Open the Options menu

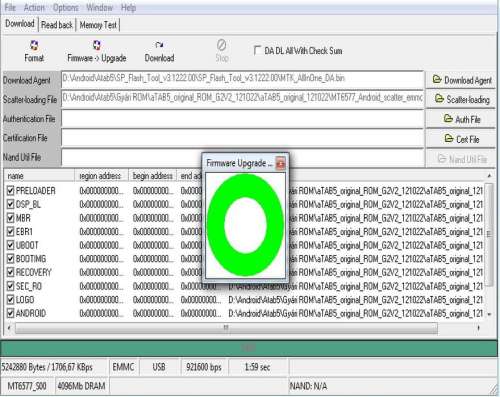point(66,7)
